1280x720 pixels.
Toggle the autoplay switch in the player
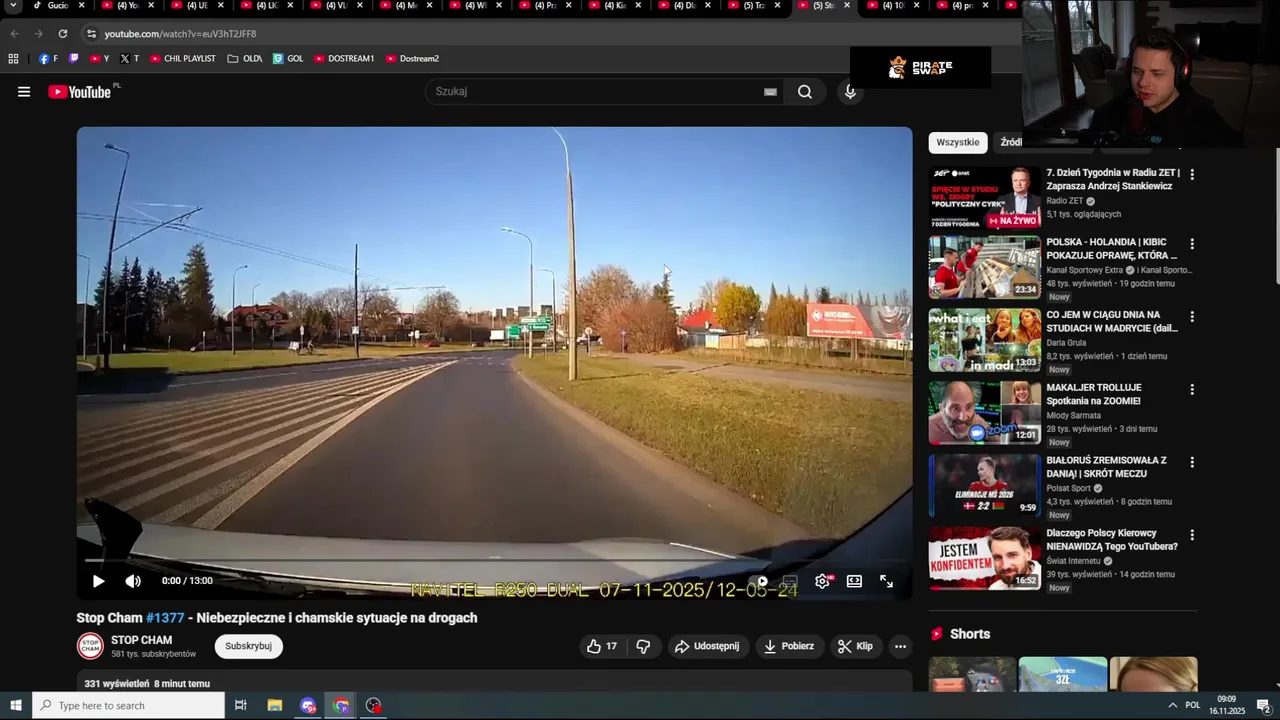click(x=761, y=581)
